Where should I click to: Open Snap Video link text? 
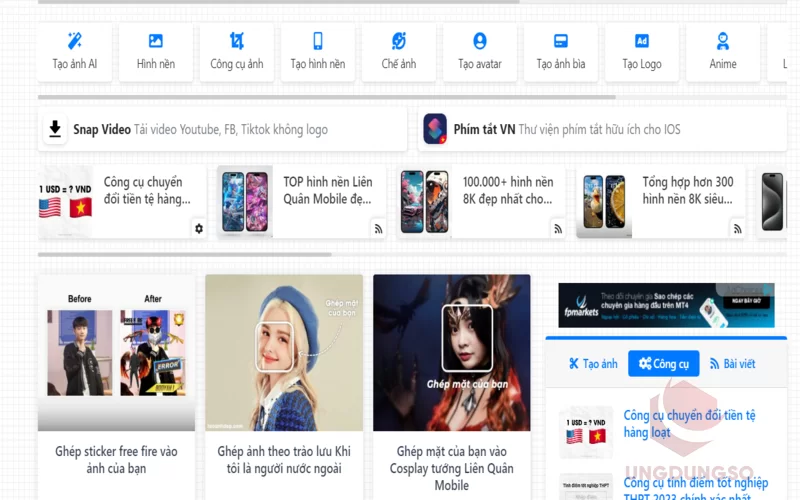point(201,130)
